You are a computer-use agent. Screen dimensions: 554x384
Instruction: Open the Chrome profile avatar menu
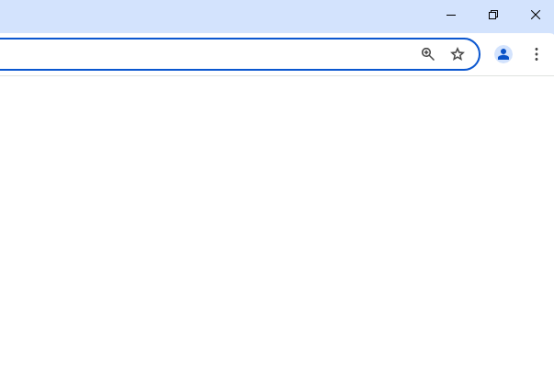click(x=503, y=54)
